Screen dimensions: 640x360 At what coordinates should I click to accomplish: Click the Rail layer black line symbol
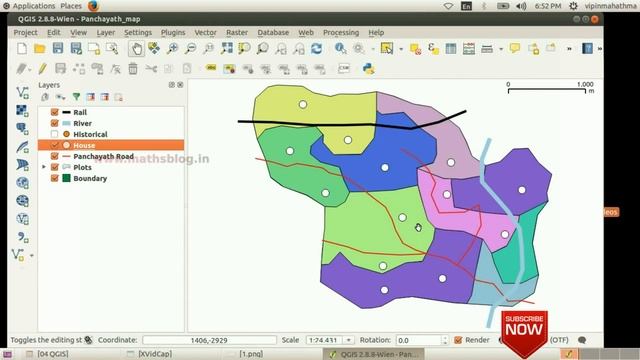pos(66,112)
